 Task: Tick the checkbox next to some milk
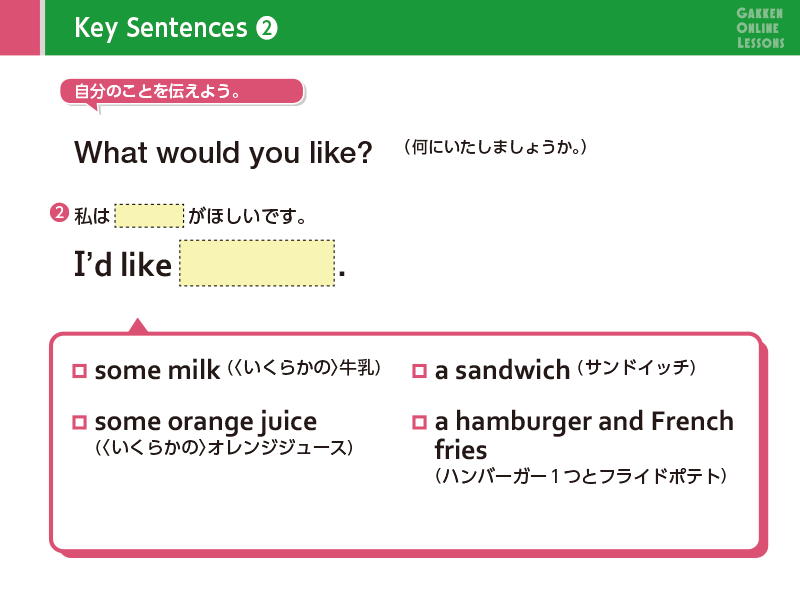[80, 371]
